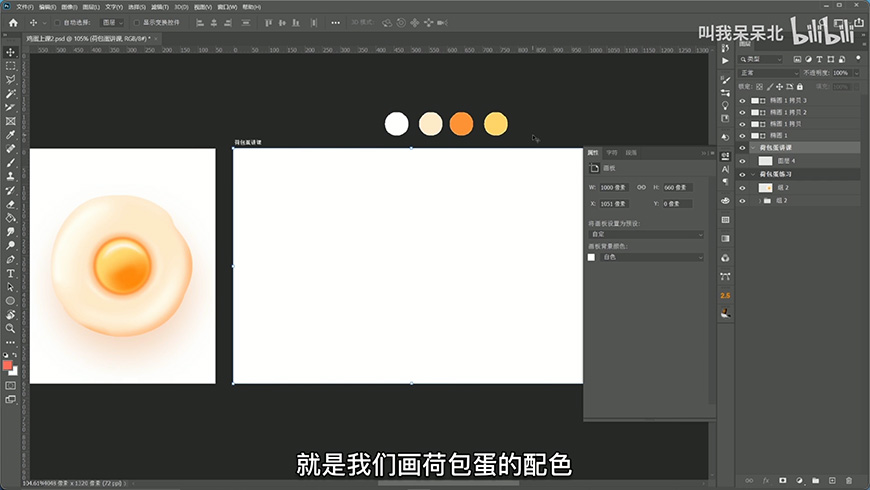Create a new group folder icon
This screenshot has width=870, height=490.
tap(815, 481)
